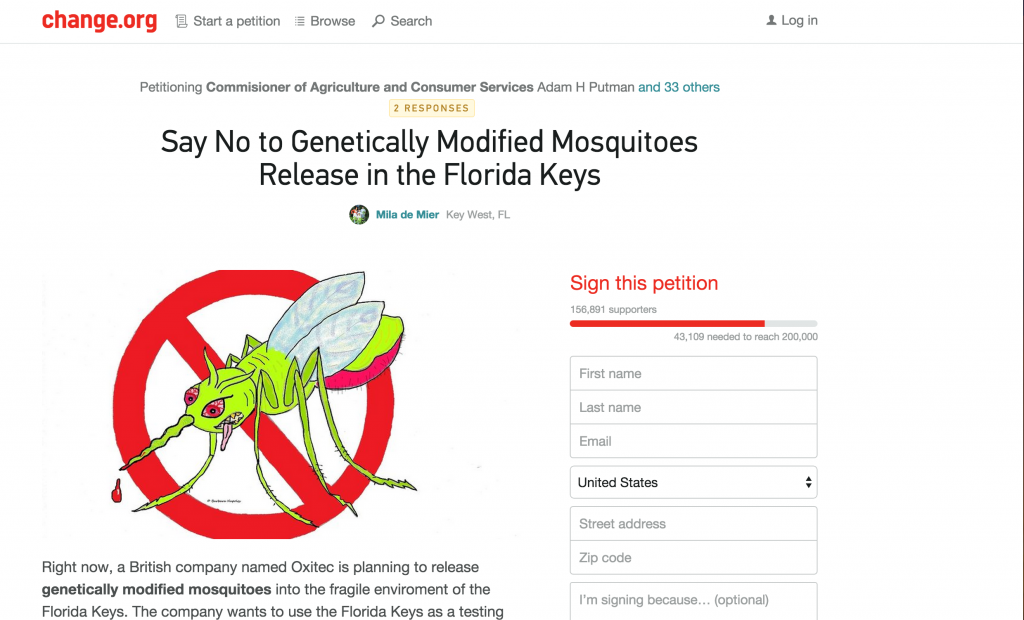Open the change.org home logo
1024x620 pixels.
pos(99,20)
